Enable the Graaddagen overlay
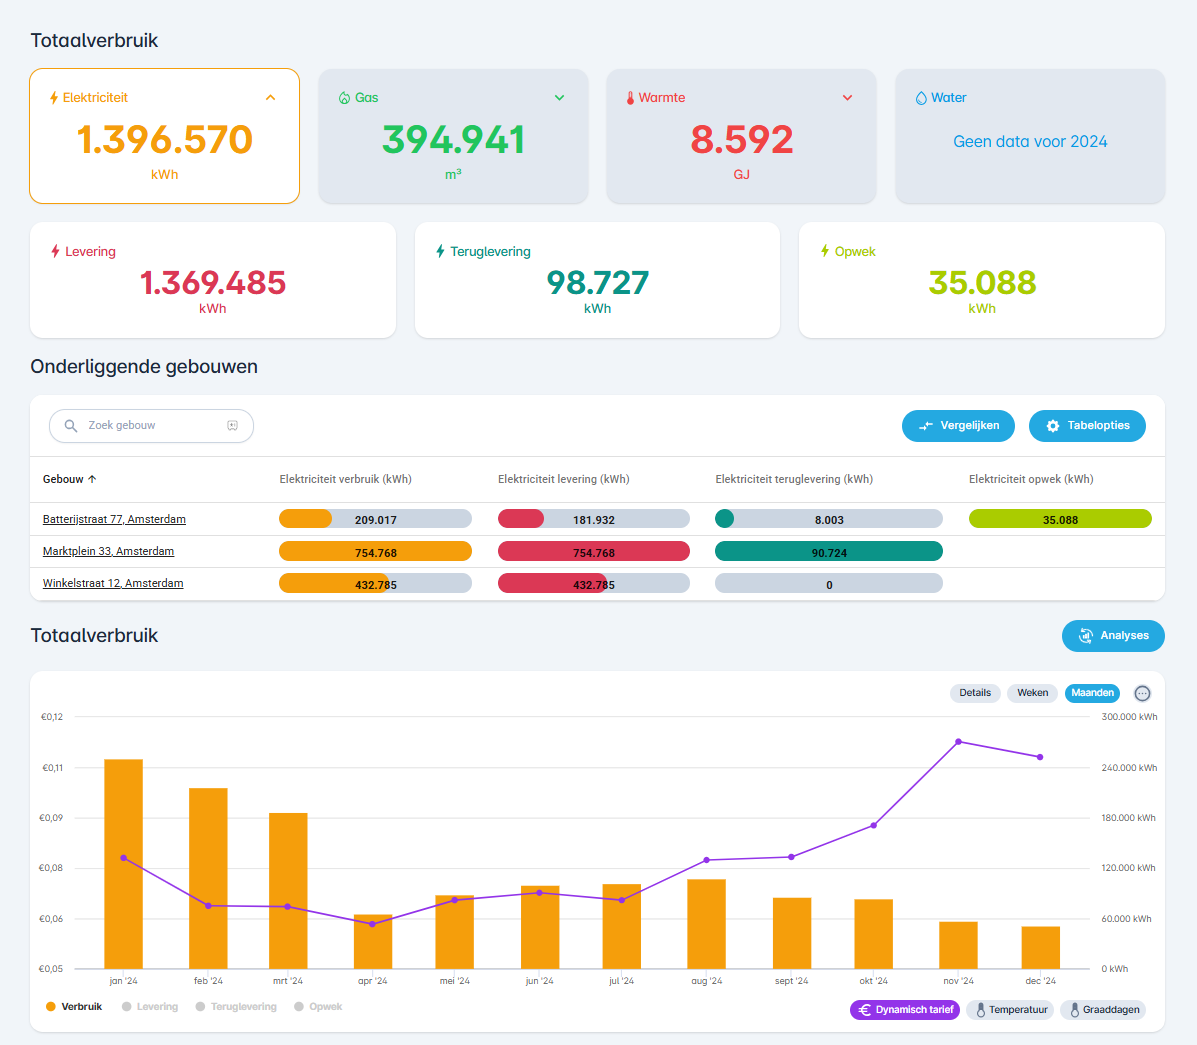1197x1045 pixels. pyautogui.click(x=1103, y=1010)
